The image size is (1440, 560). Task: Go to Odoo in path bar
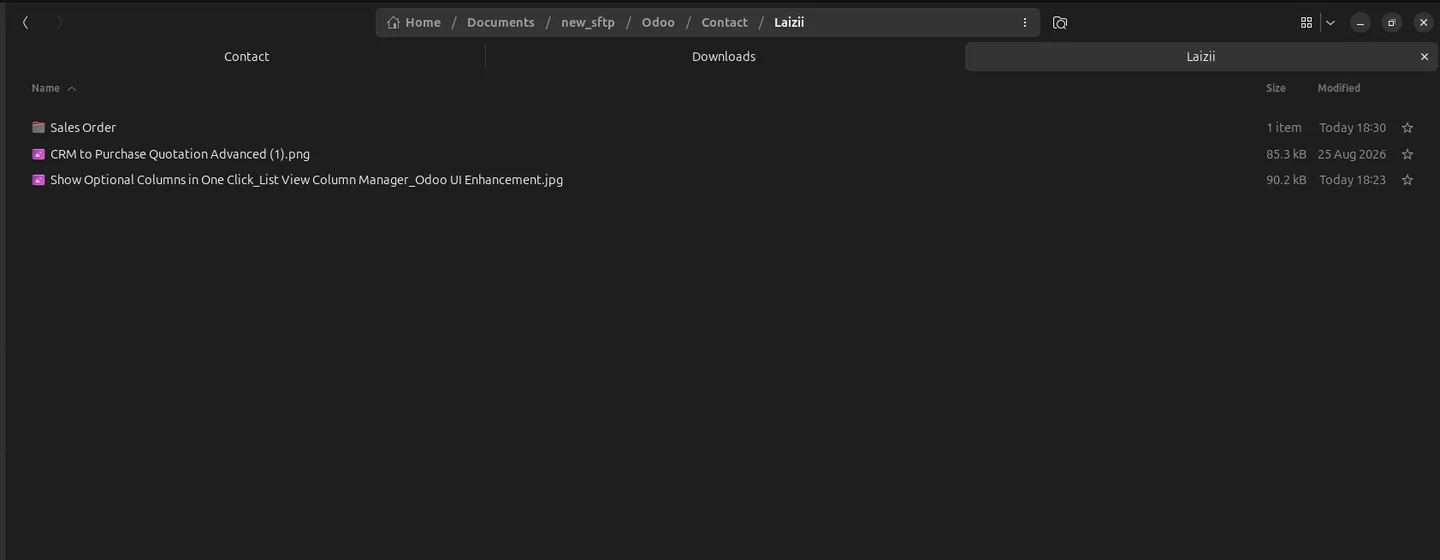coord(658,22)
